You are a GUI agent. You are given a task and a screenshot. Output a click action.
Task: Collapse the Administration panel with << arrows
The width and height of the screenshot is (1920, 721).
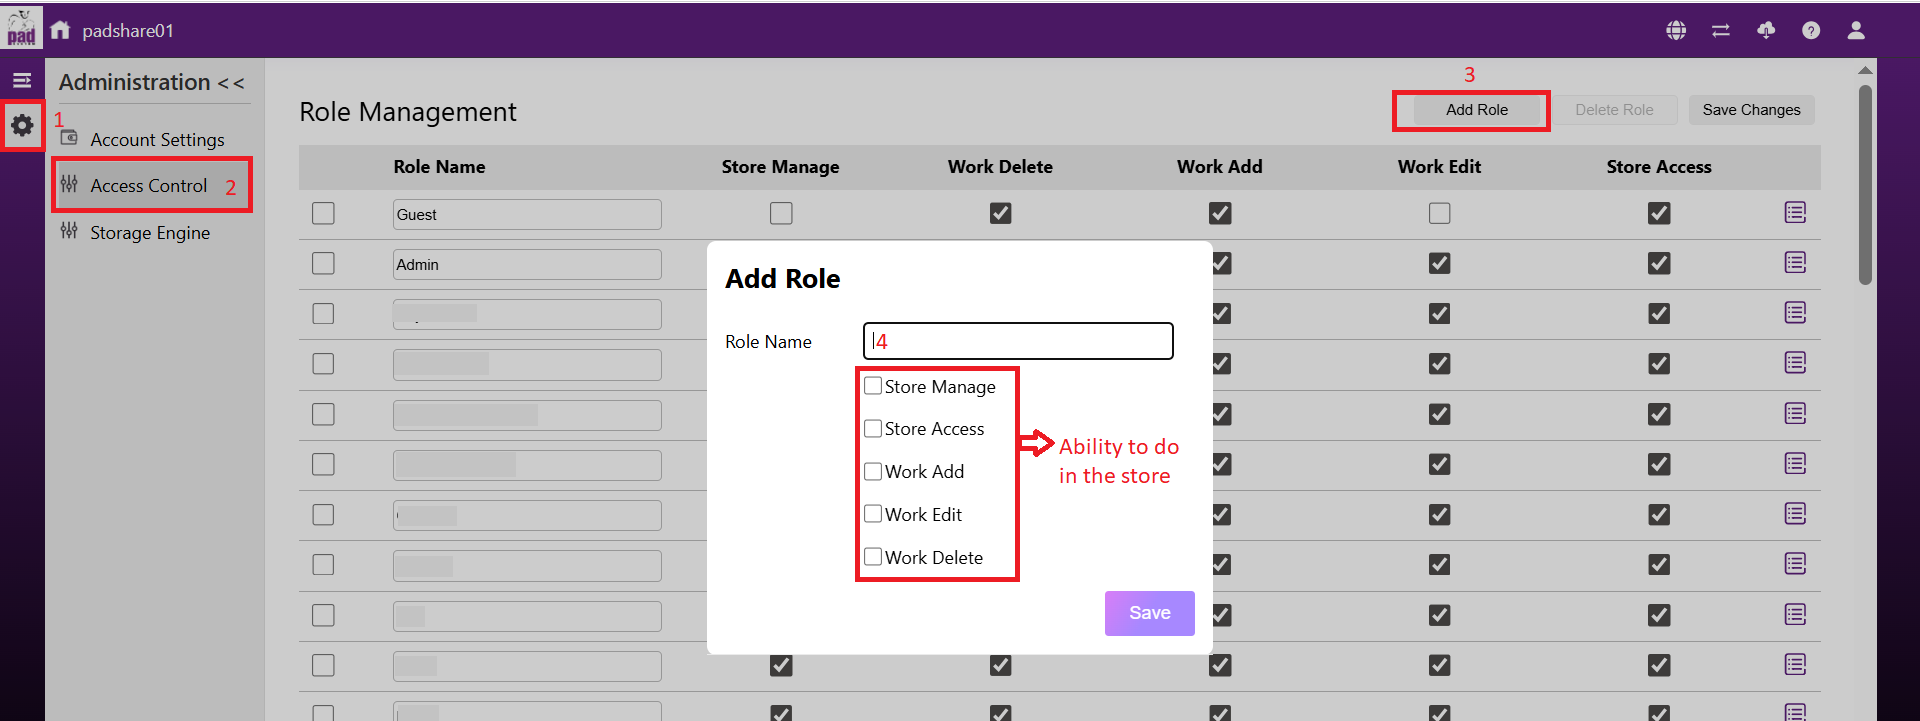pyautogui.click(x=231, y=84)
